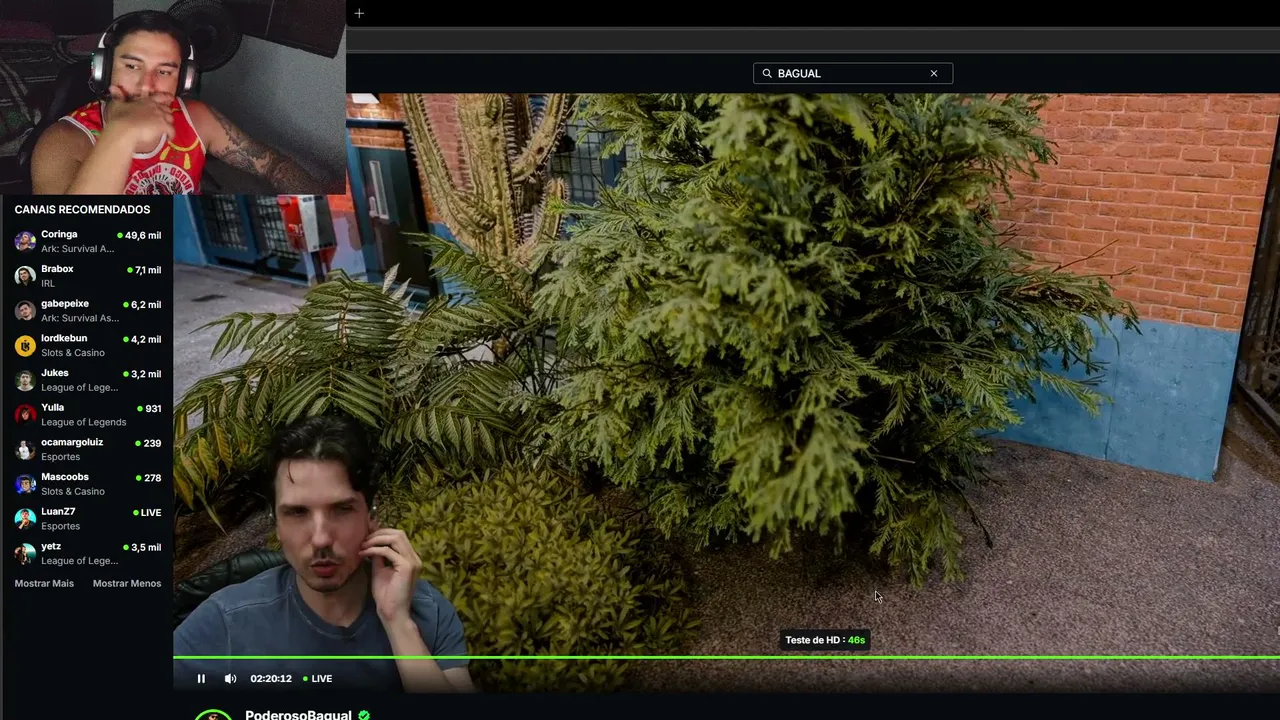
Task: Collapse list with Mostrar Menos
Action: click(x=127, y=583)
